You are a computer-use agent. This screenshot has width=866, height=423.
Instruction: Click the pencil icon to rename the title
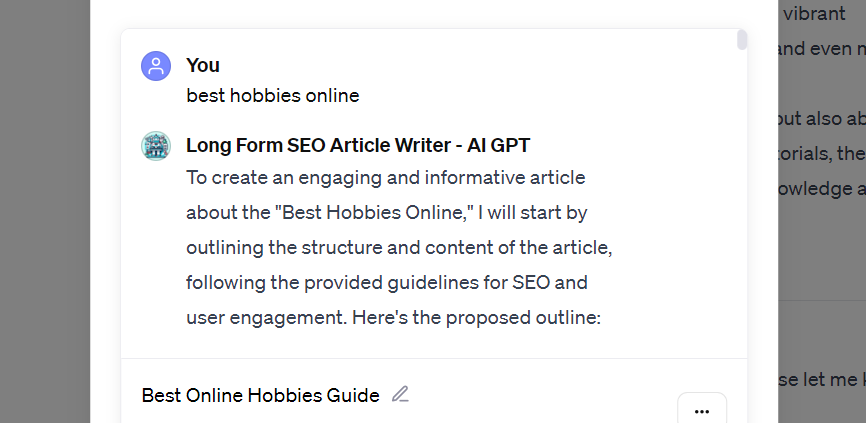pos(400,394)
